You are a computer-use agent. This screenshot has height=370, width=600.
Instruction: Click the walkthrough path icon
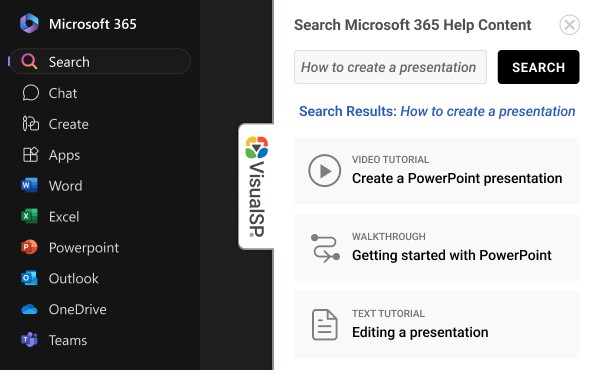[x=325, y=248]
